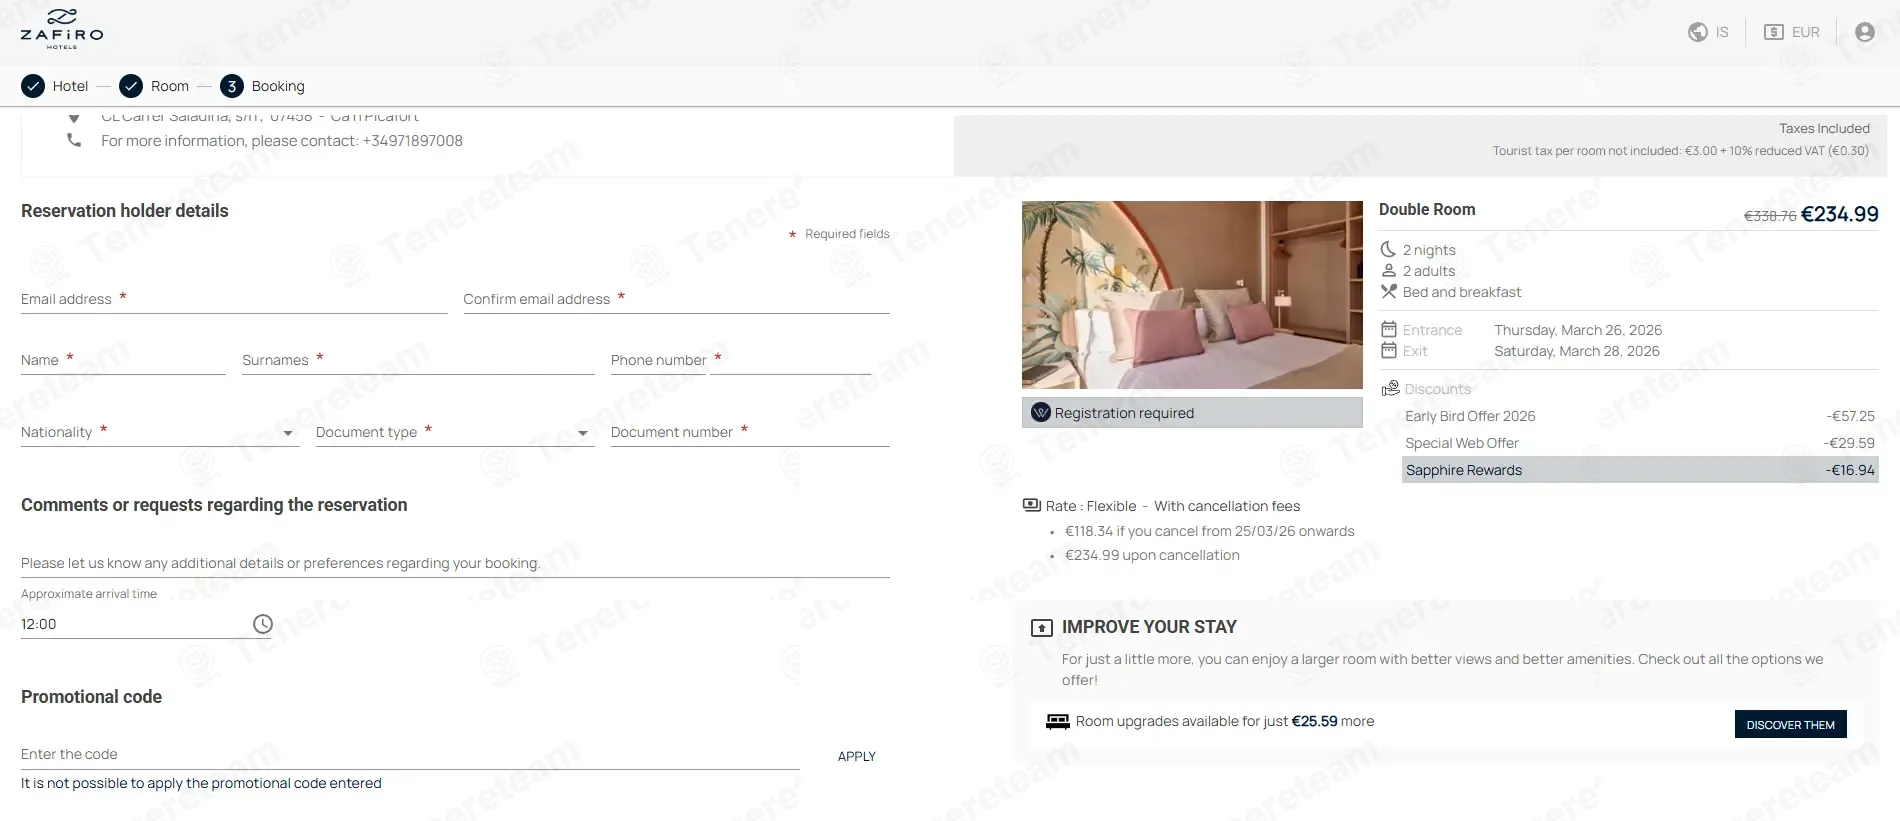This screenshot has height=821, width=1900.
Task: Click the APPLY promo code button
Action: point(856,756)
